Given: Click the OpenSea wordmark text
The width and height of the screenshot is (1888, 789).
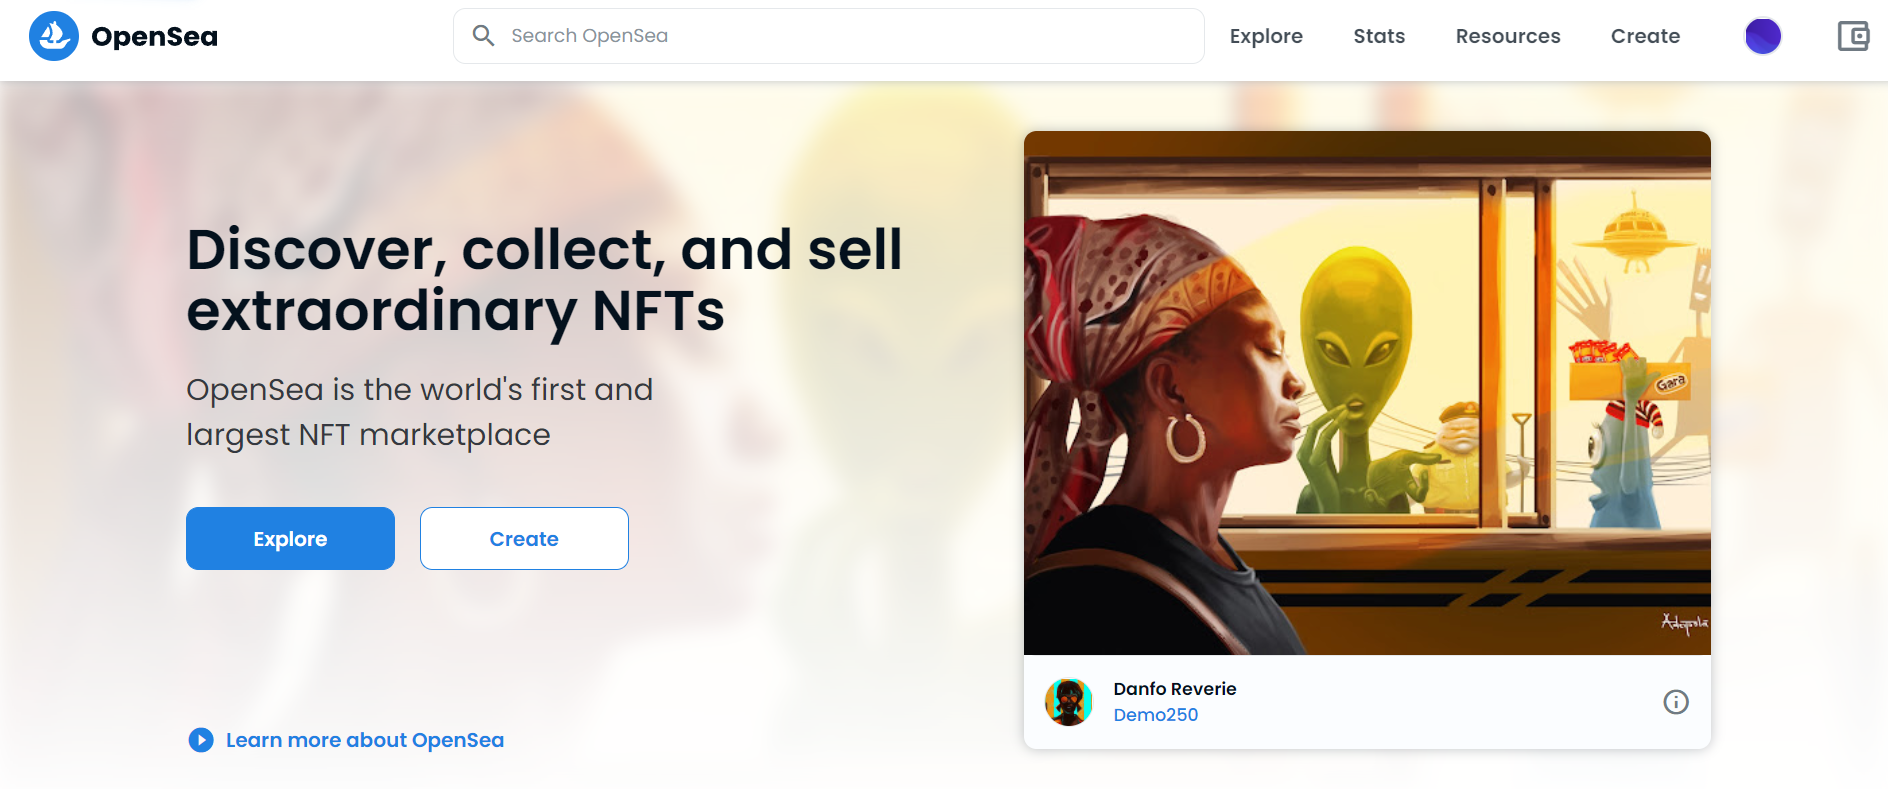Looking at the screenshot, I should click(x=154, y=37).
